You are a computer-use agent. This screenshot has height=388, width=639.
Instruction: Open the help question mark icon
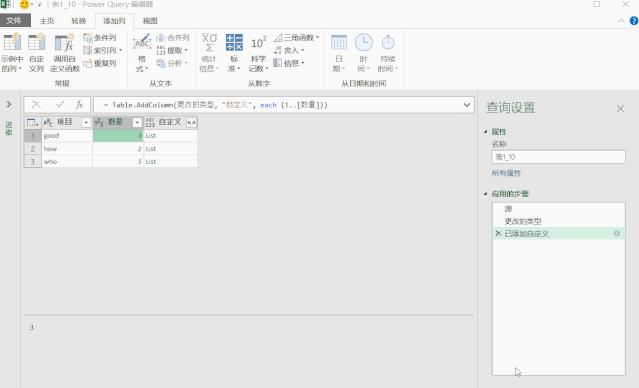tap(634, 21)
